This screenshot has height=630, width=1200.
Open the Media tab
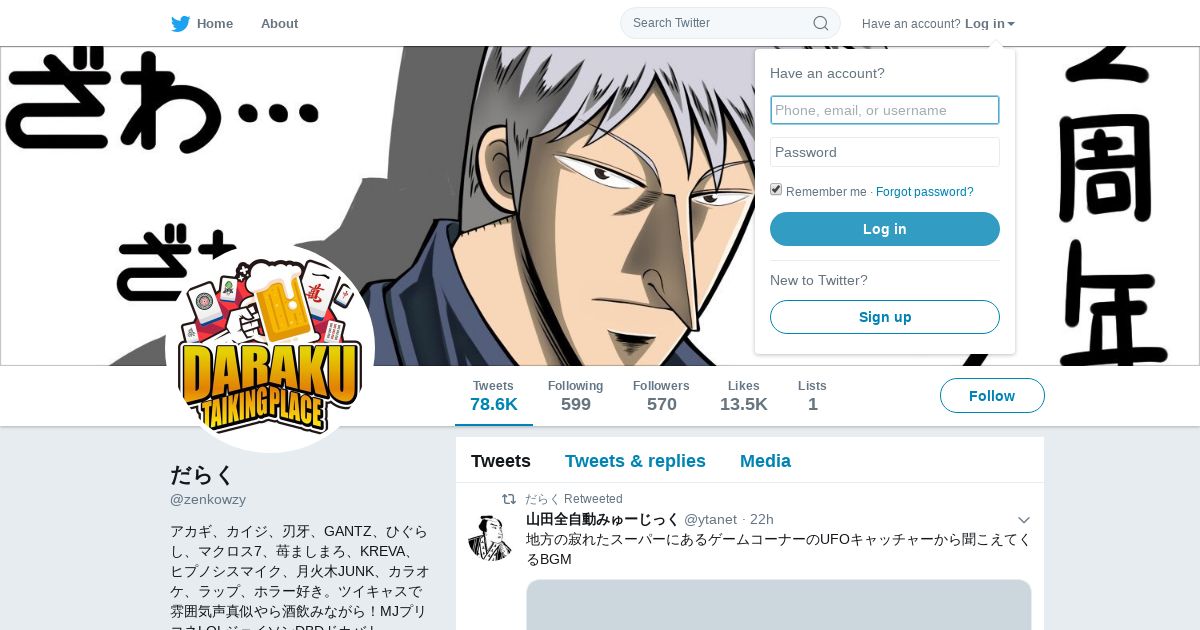(765, 461)
